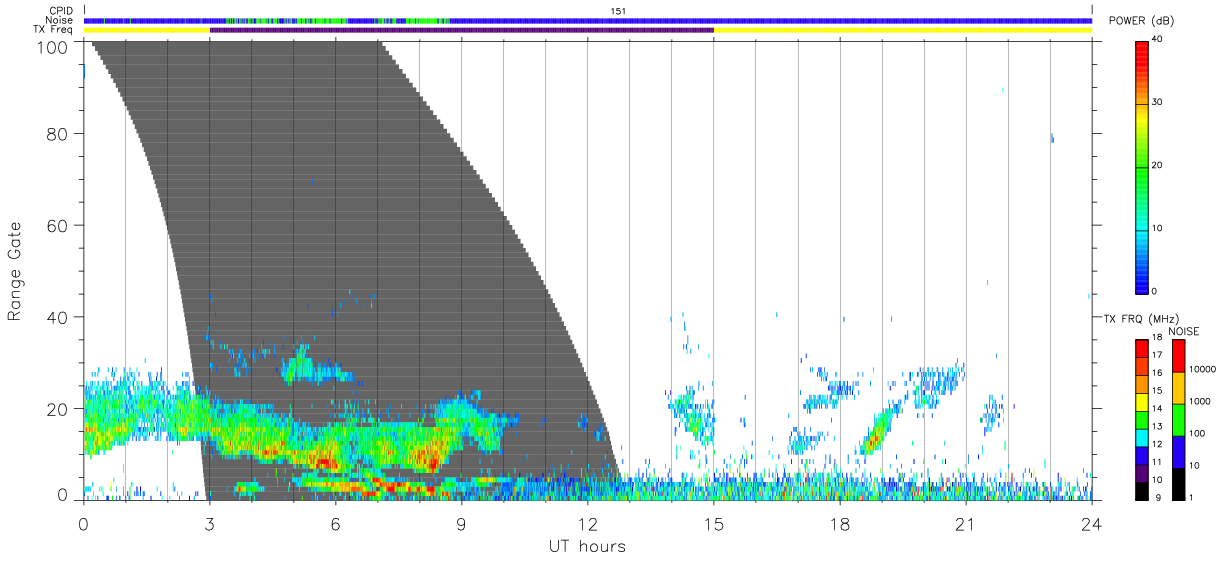Click x-axis tick label '12'
This screenshot has height=567, width=1228.
pos(587,524)
